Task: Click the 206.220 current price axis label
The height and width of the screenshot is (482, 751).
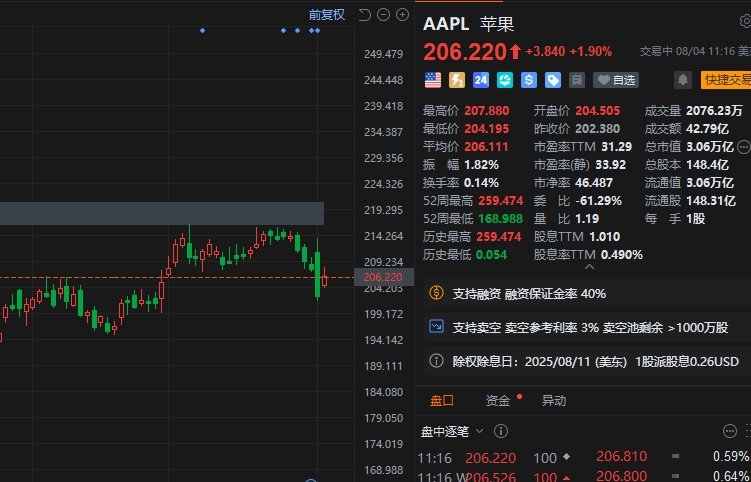Action: tap(384, 277)
